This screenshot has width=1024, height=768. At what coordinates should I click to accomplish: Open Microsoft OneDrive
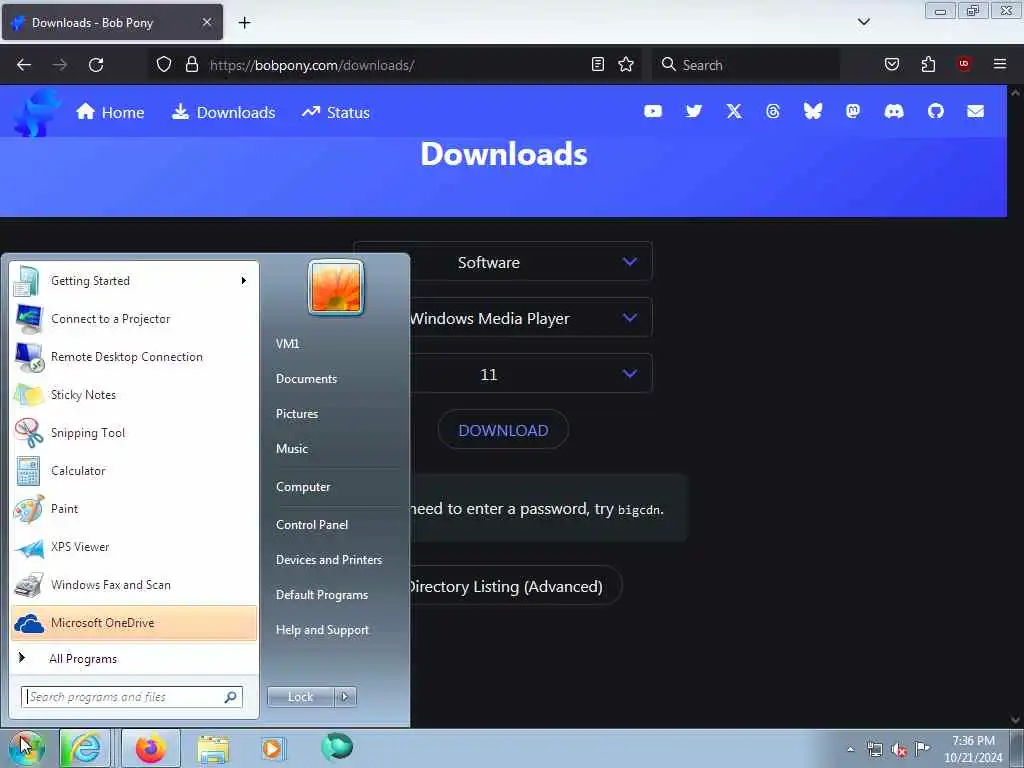[135, 622]
